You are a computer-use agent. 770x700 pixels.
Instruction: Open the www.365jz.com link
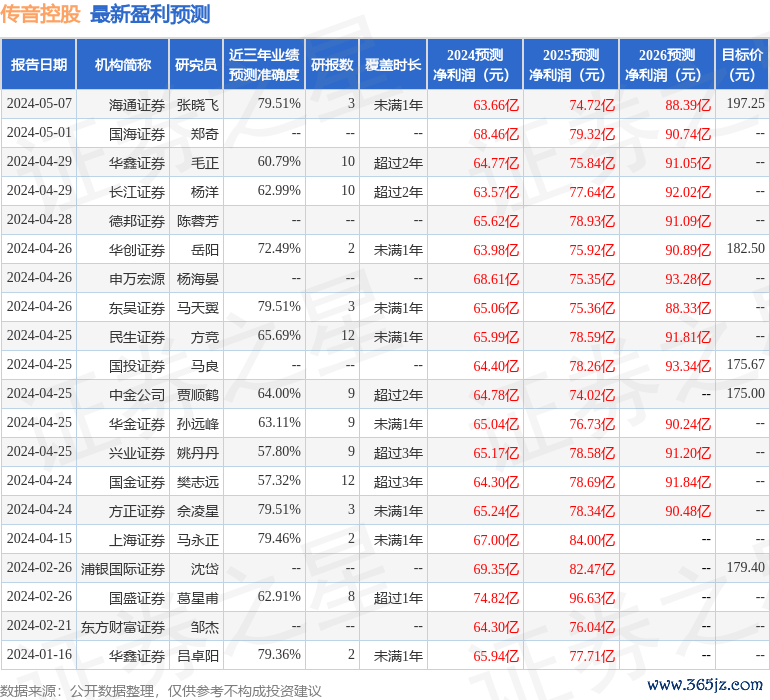[705, 684]
